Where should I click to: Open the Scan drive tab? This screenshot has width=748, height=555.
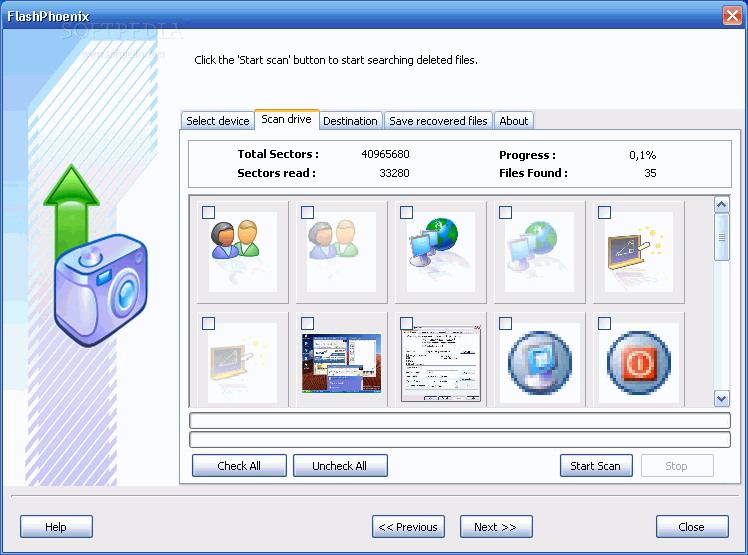point(286,119)
